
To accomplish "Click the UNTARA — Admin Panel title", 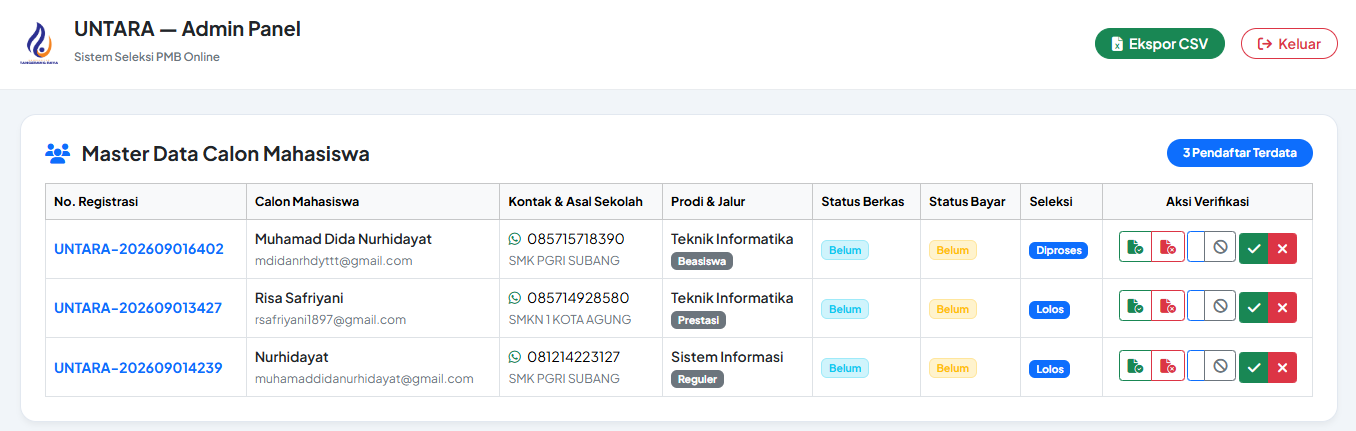I will [x=187, y=29].
